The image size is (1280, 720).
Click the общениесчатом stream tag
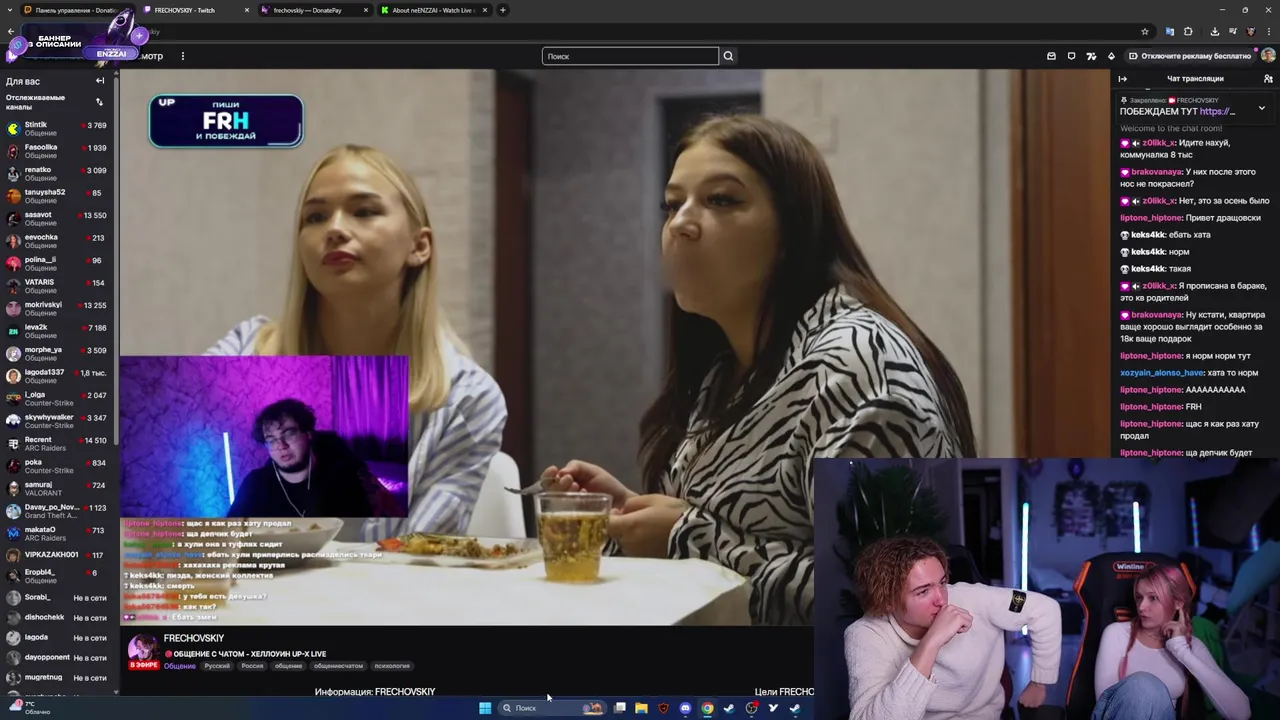click(338, 666)
